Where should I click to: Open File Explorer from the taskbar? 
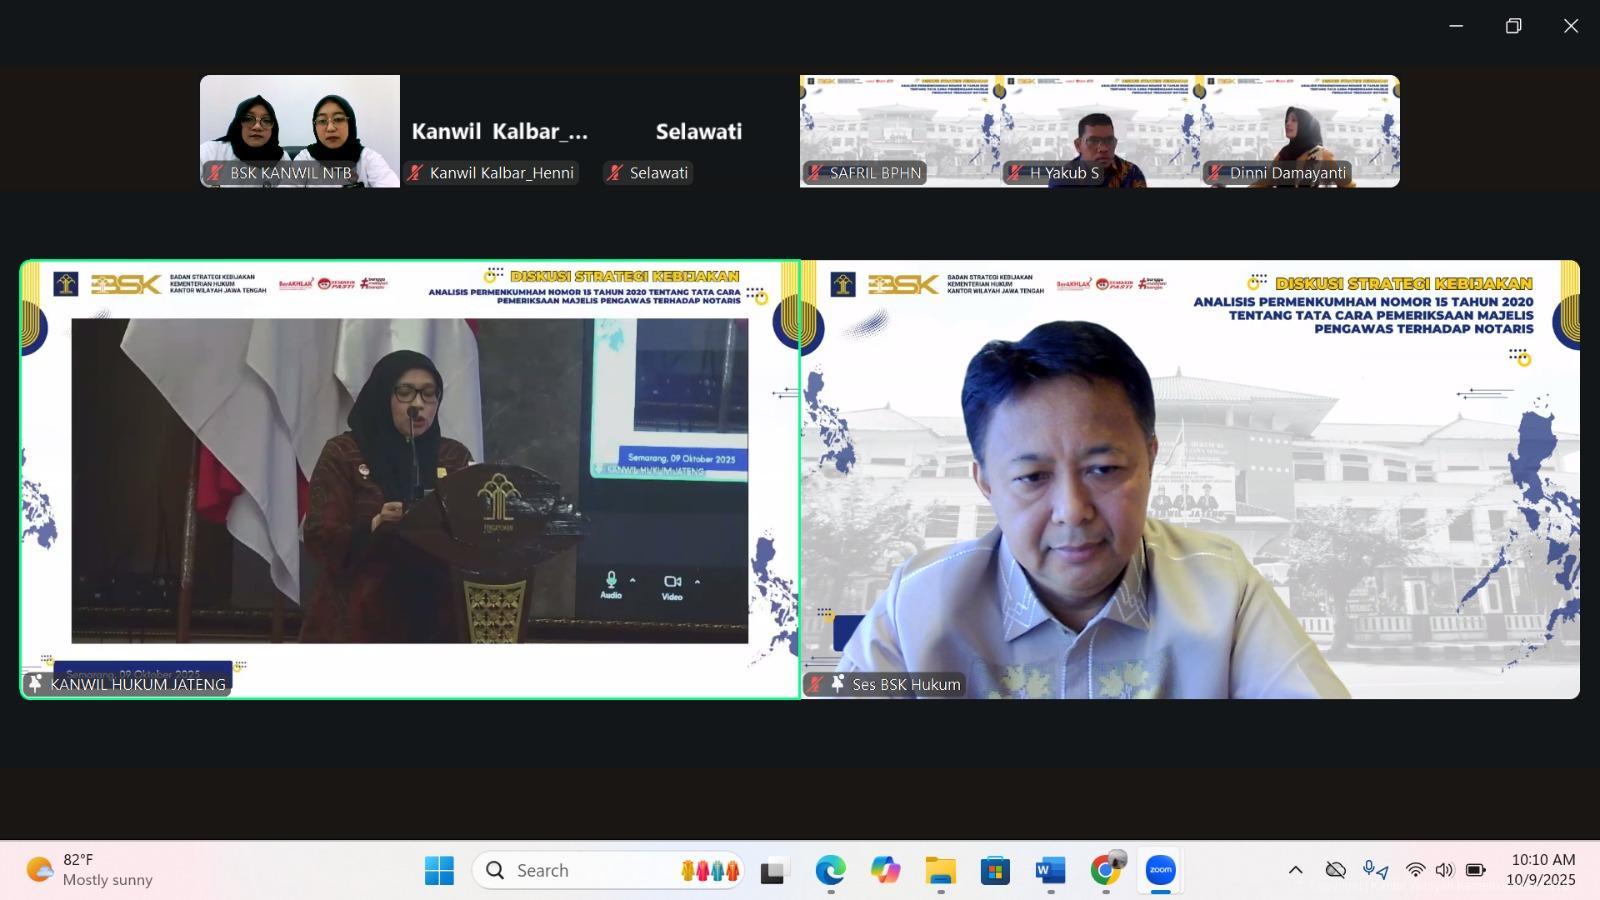pos(940,870)
